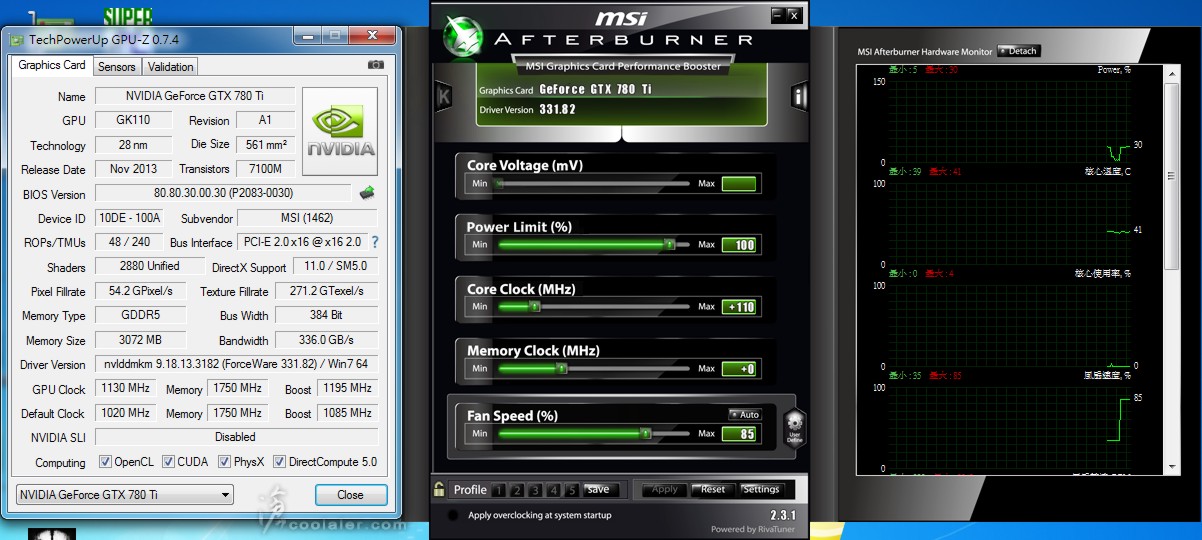Viewport: 1202px width, 540px height.
Task: Switch to the Graphics Card tab
Action: [52, 65]
